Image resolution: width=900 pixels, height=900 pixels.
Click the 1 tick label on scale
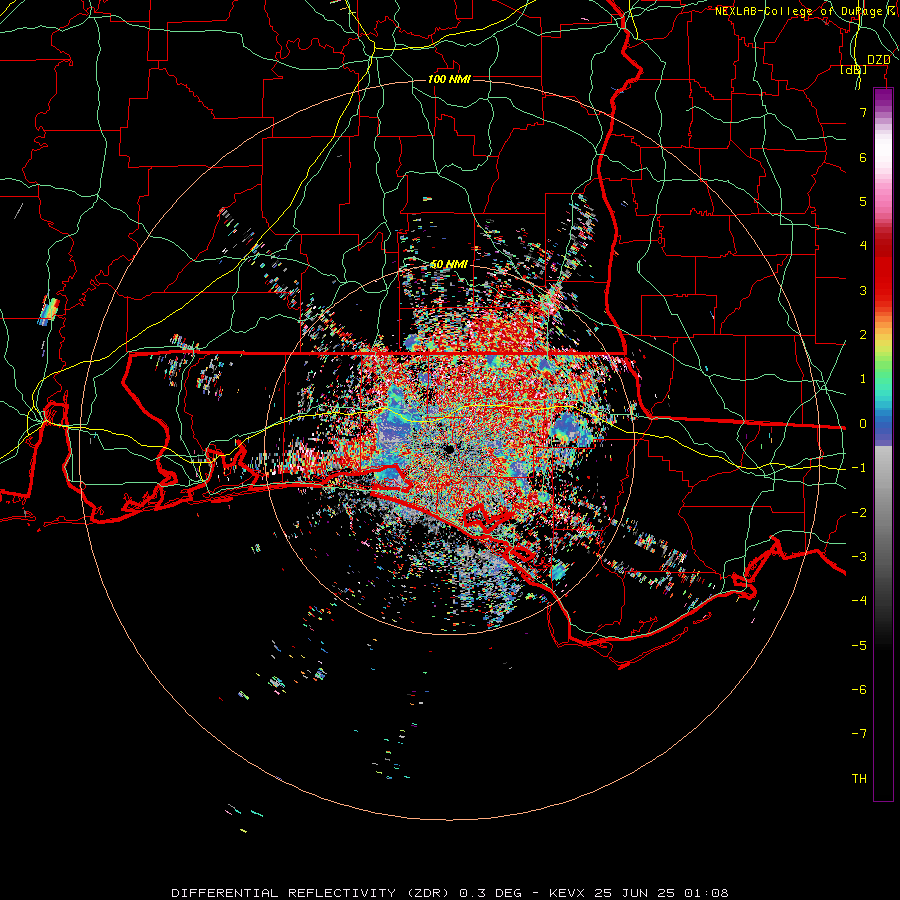(x=863, y=379)
